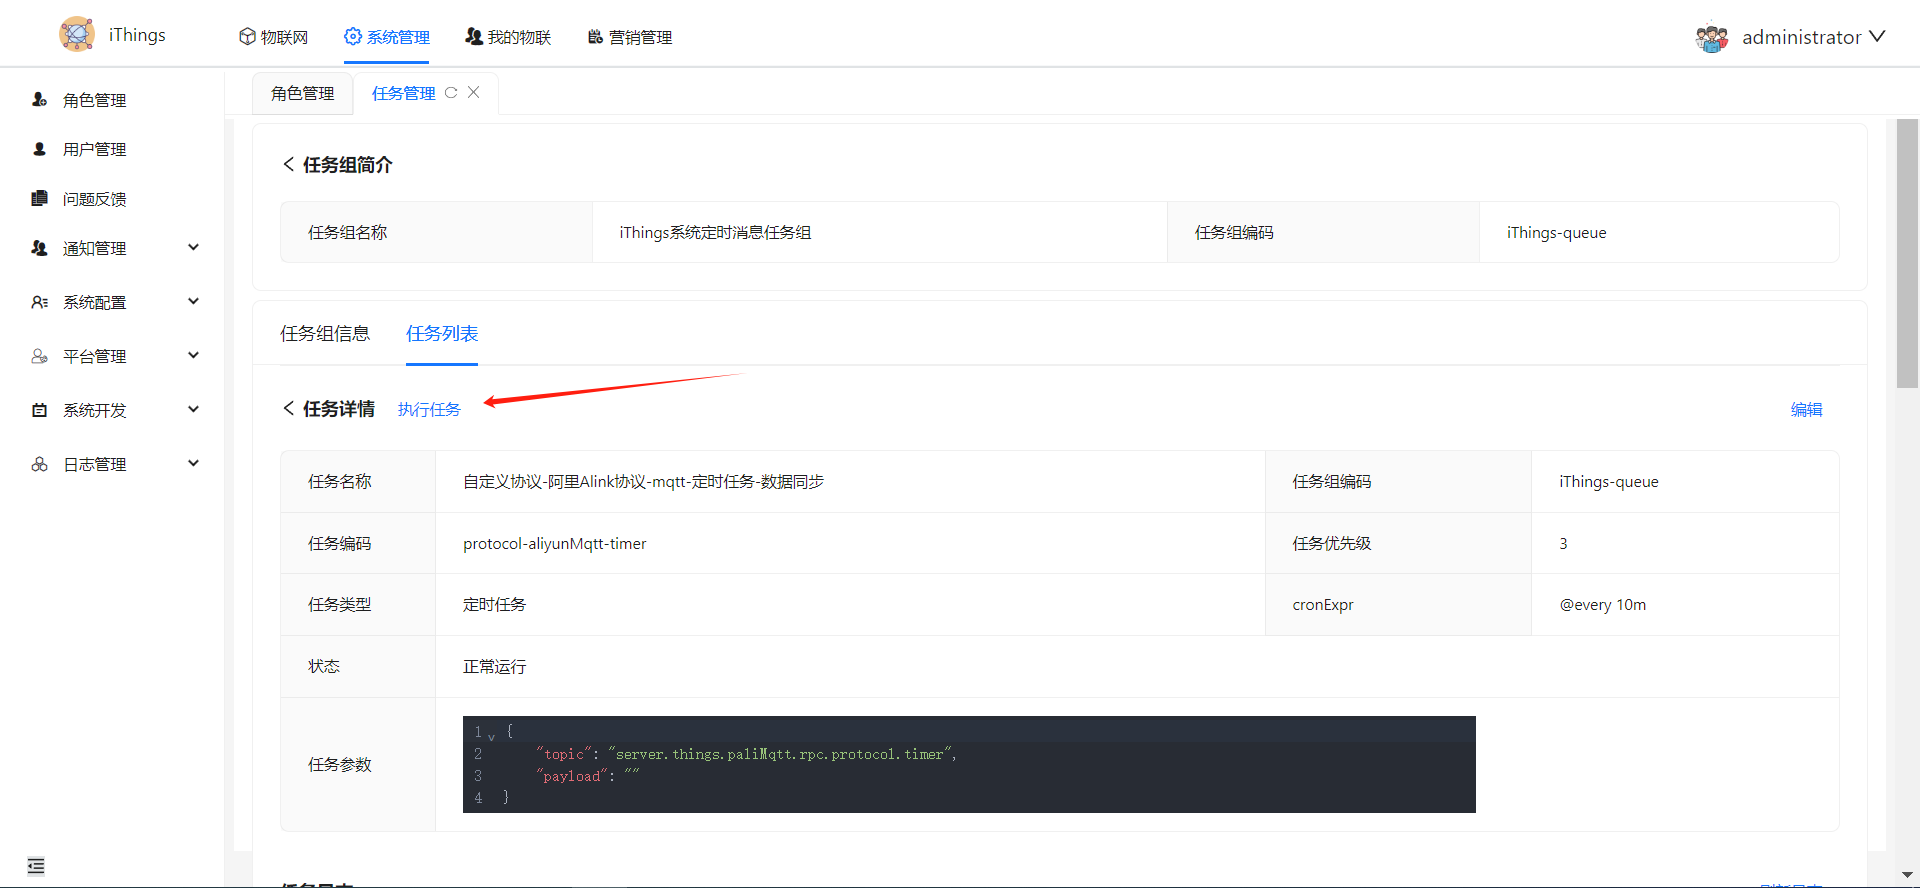Collapse sidebar using bottom-left menu icon

point(36,866)
